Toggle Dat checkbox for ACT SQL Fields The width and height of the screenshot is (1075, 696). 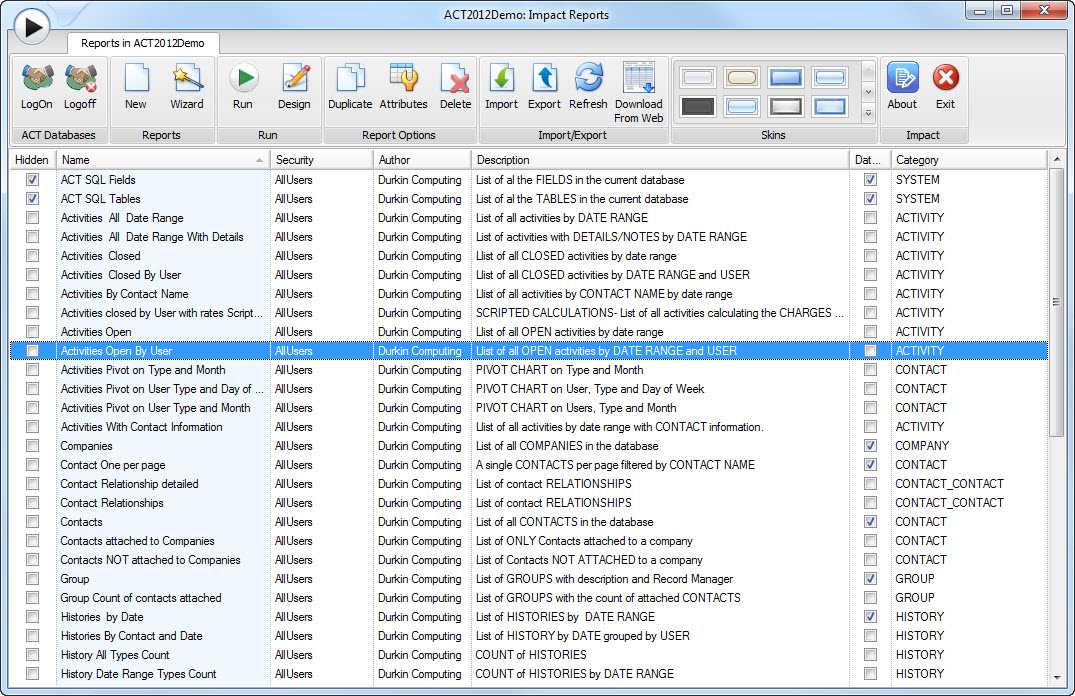pyautogui.click(x=870, y=180)
